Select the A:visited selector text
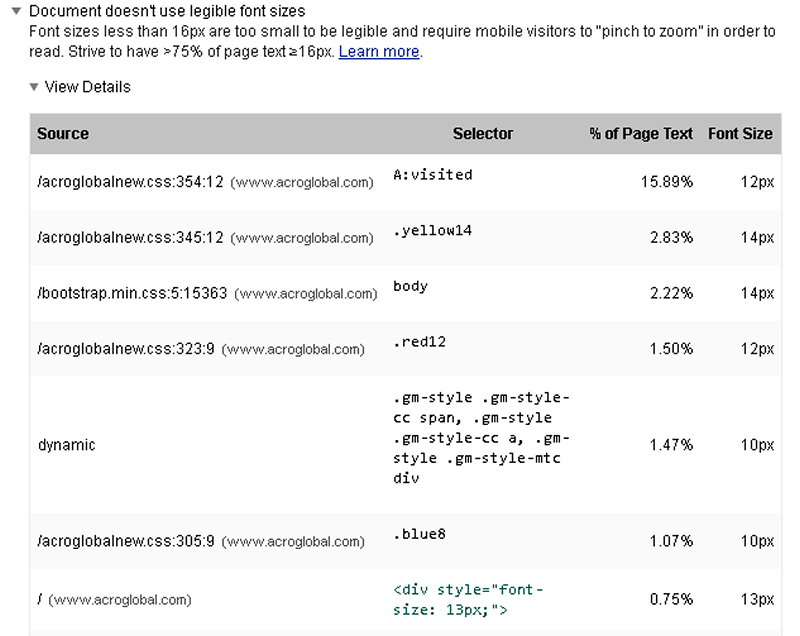 coord(433,175)
